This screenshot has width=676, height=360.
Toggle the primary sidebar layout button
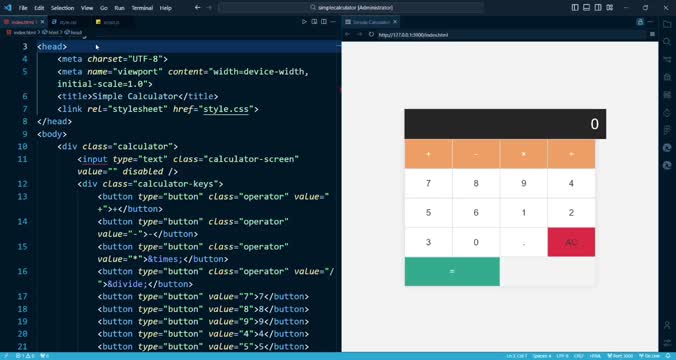coord(575,8)
